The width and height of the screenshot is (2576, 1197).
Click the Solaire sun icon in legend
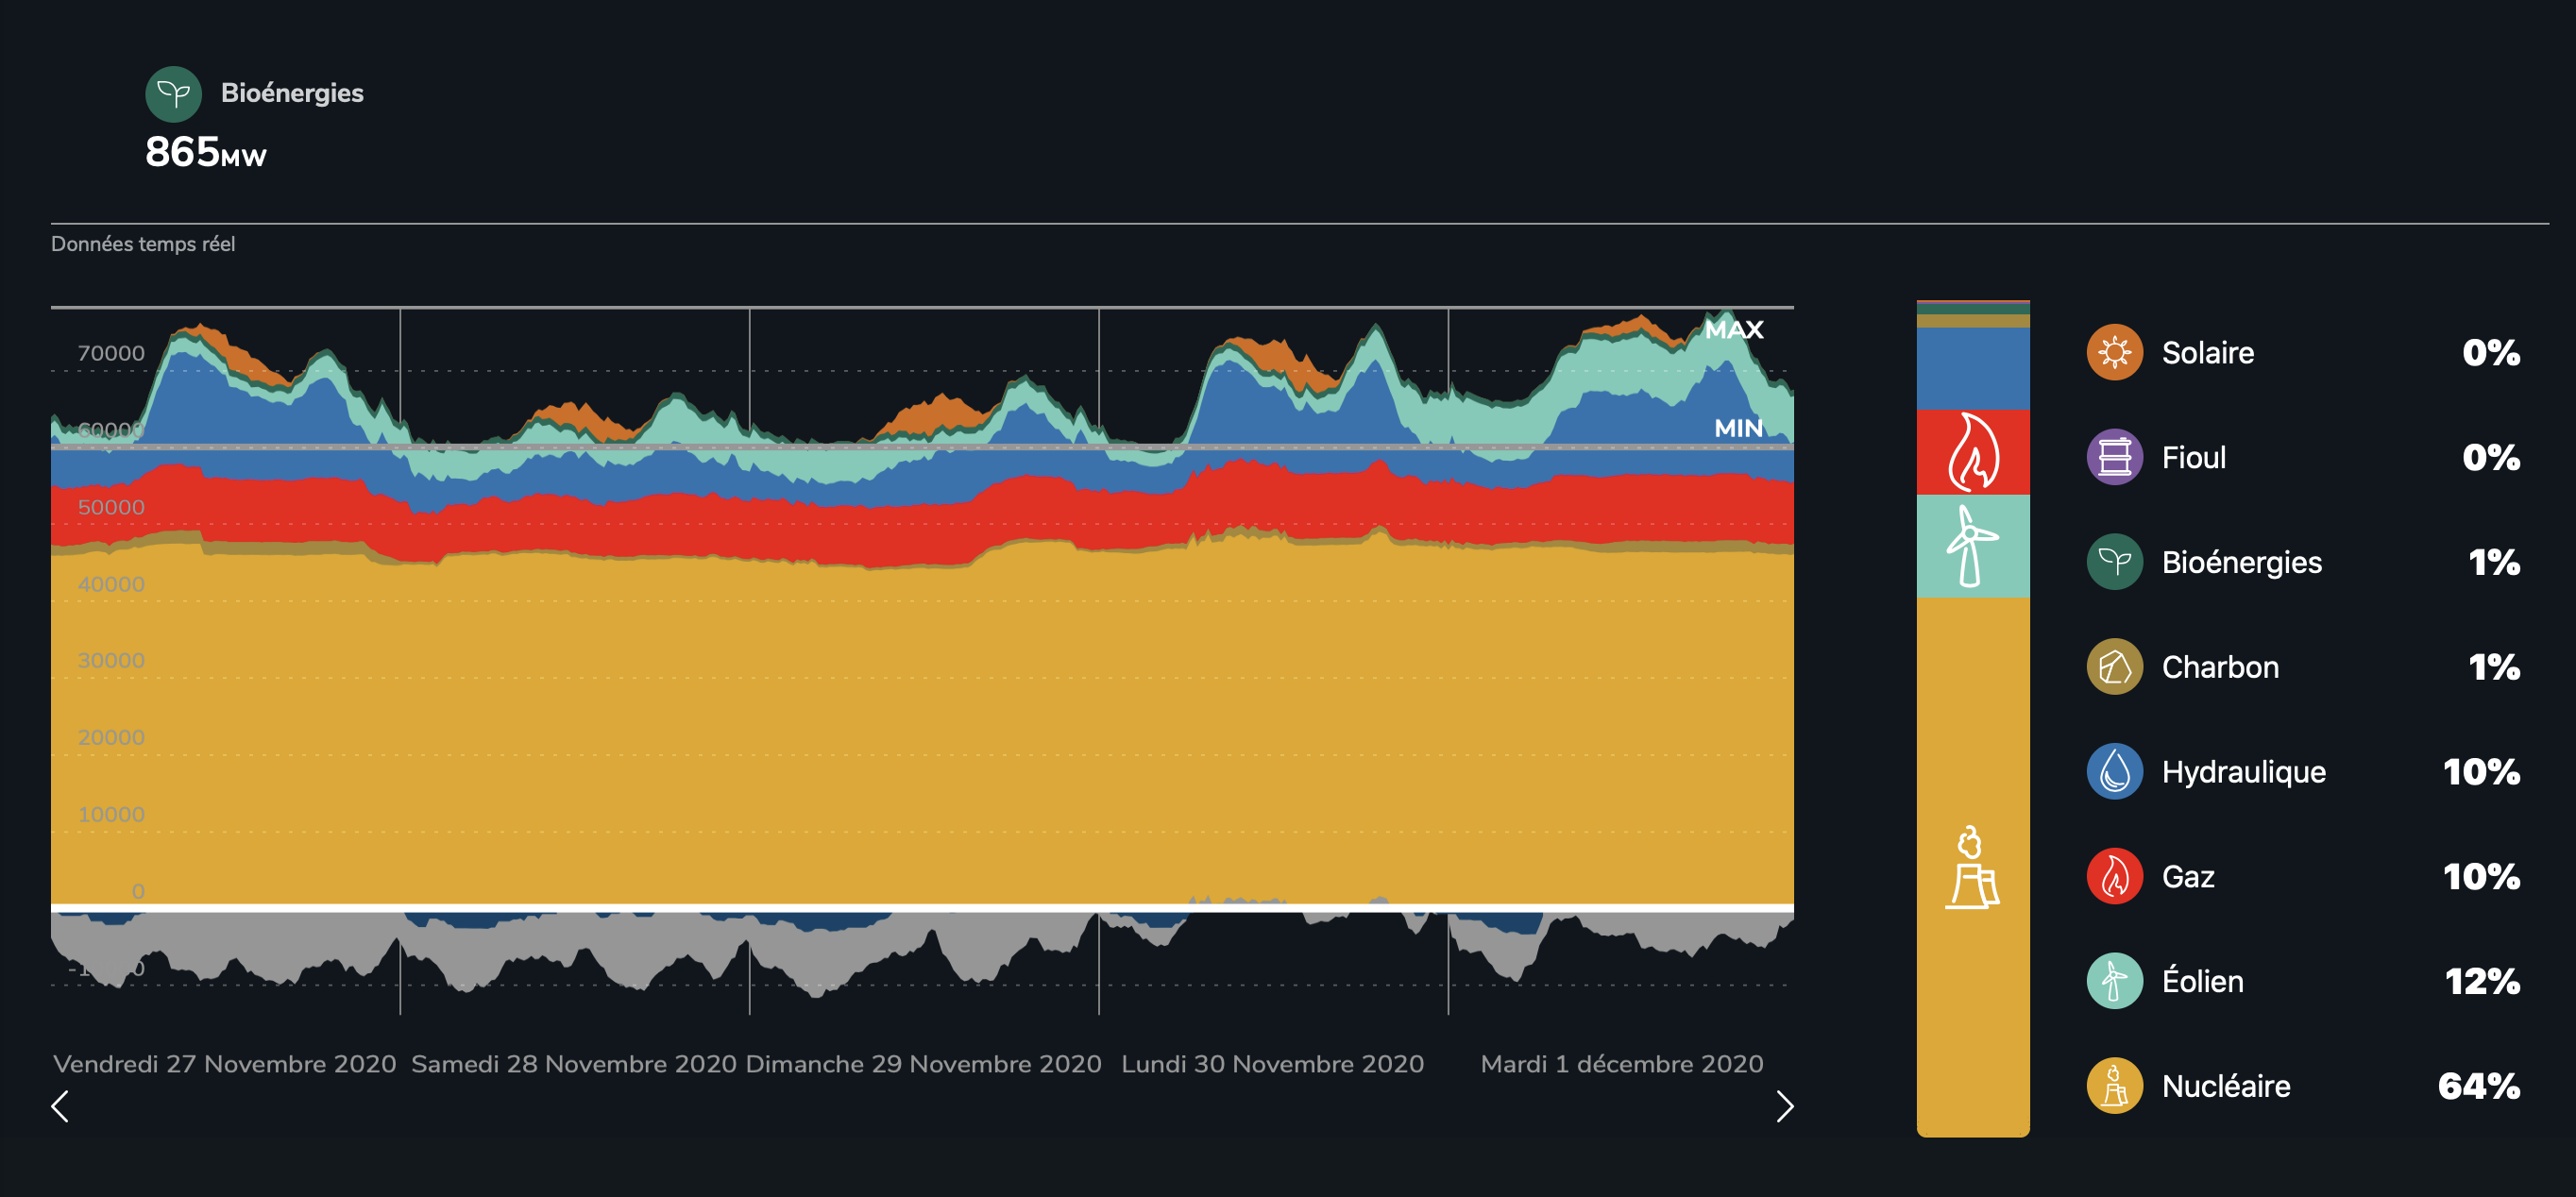coord(2113,352)
